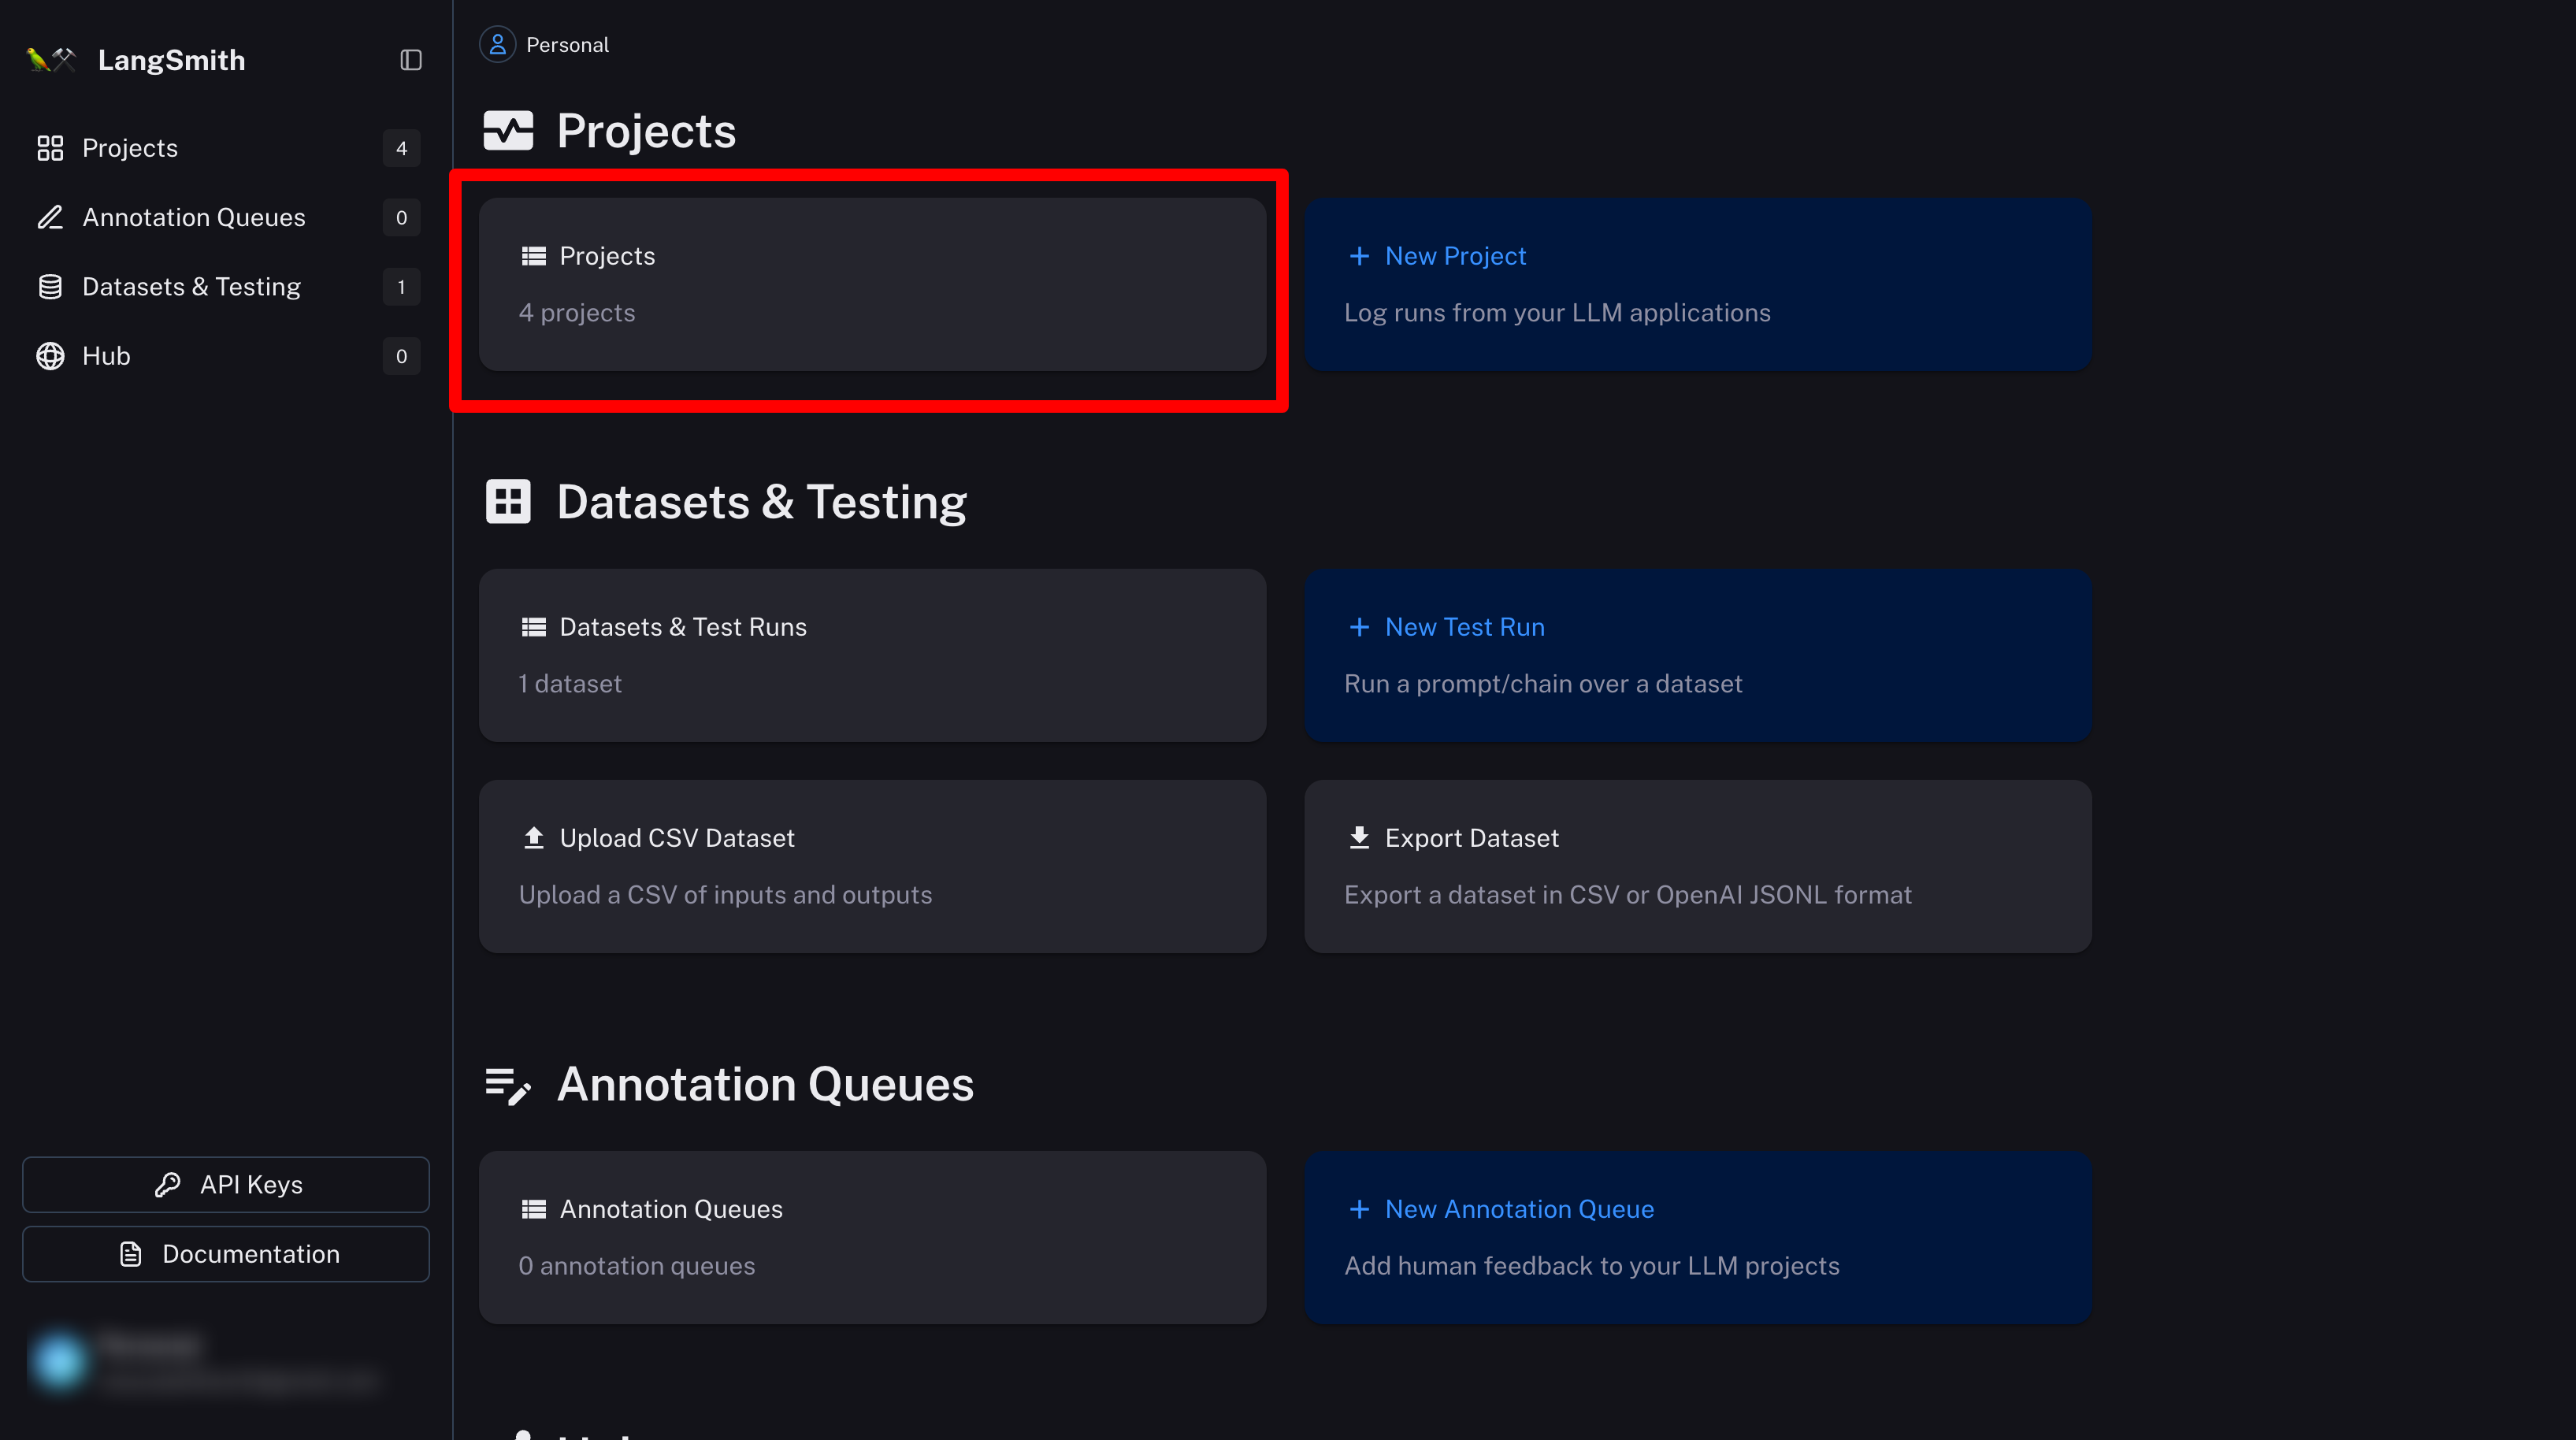Click the Projects heading pulse icon
Image resolution: width=2576 pixels, height=1440 pixels.
[x=508, y=131]
